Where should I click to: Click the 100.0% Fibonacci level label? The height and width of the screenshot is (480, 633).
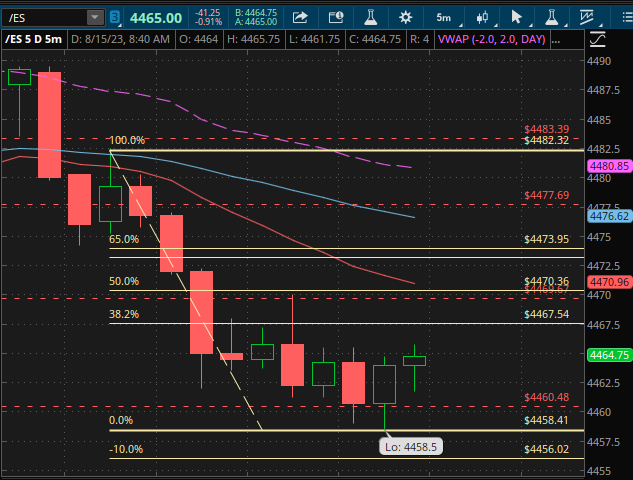pos(127,140)
